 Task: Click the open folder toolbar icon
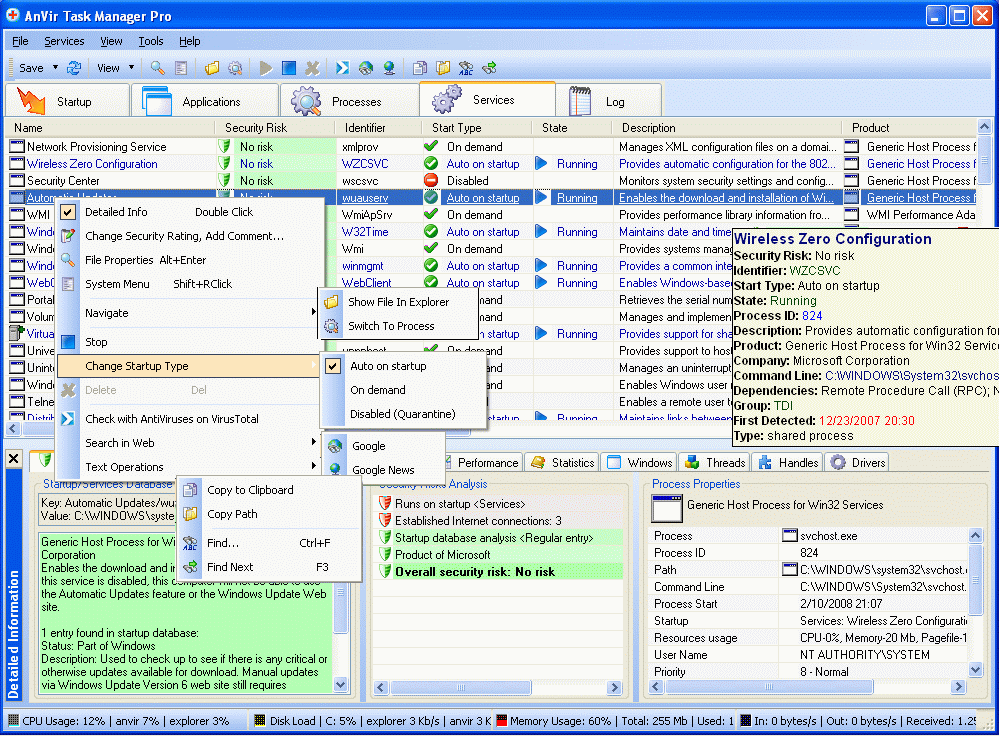[x=212, y=68]
